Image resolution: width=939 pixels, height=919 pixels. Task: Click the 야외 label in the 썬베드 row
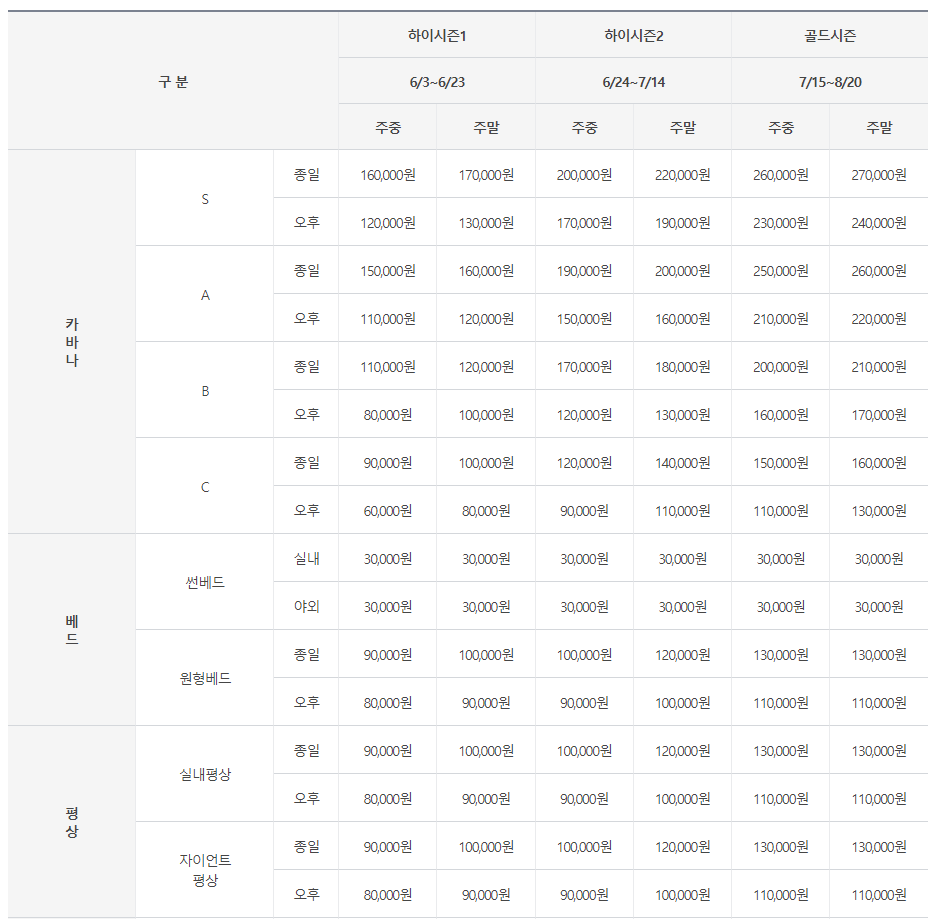[307, 606]
